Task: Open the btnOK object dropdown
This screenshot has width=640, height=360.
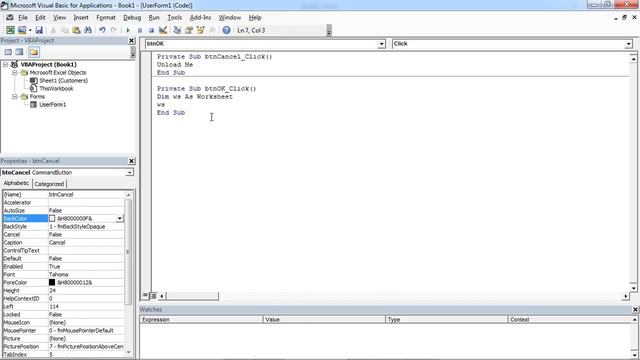Action: coord(381,44)
